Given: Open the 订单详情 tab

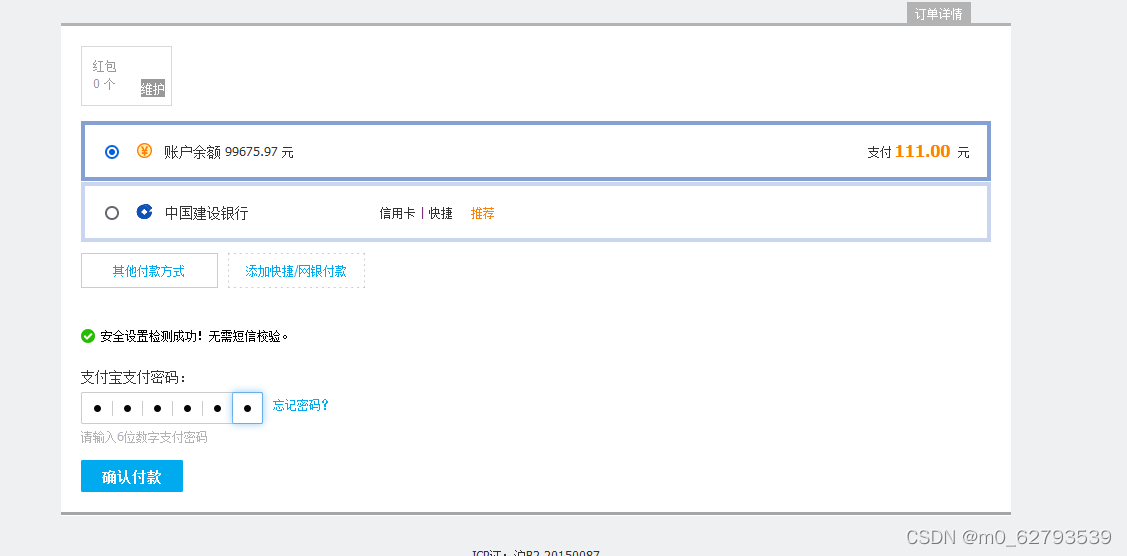Looking at the screenshot, I should tap(938, 14).
